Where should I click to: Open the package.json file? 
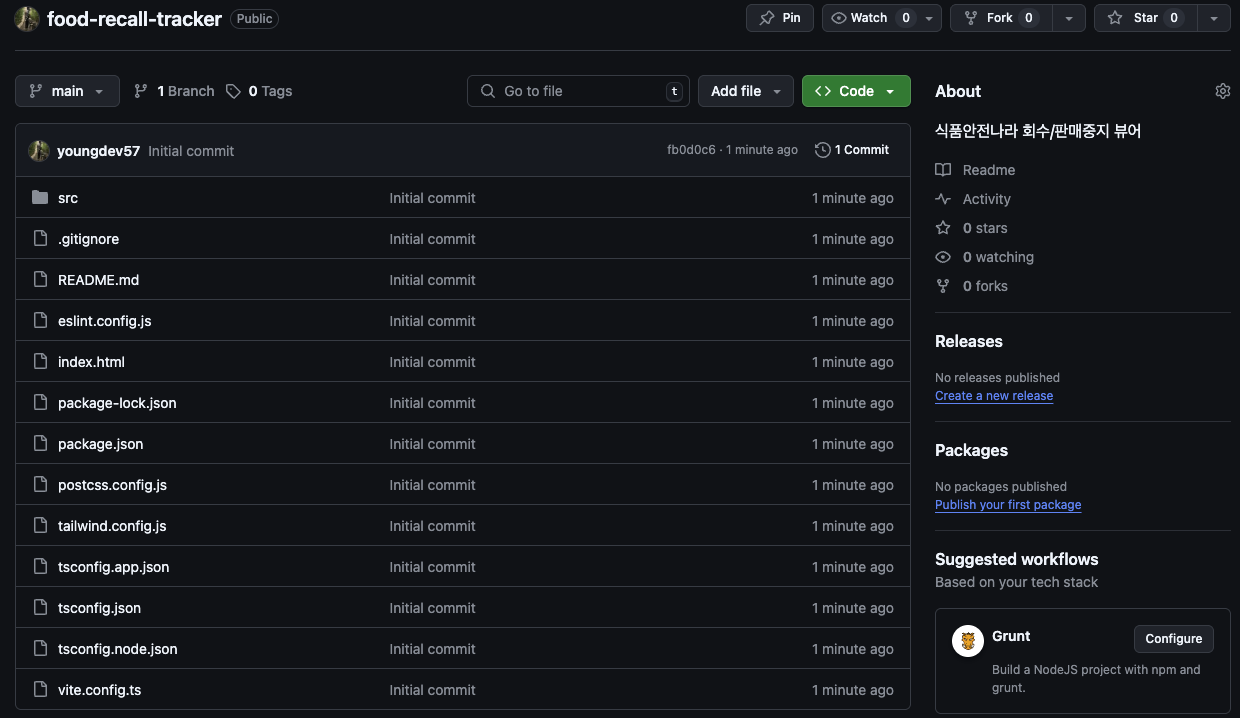pyautogui.click(x=100, y=444)
